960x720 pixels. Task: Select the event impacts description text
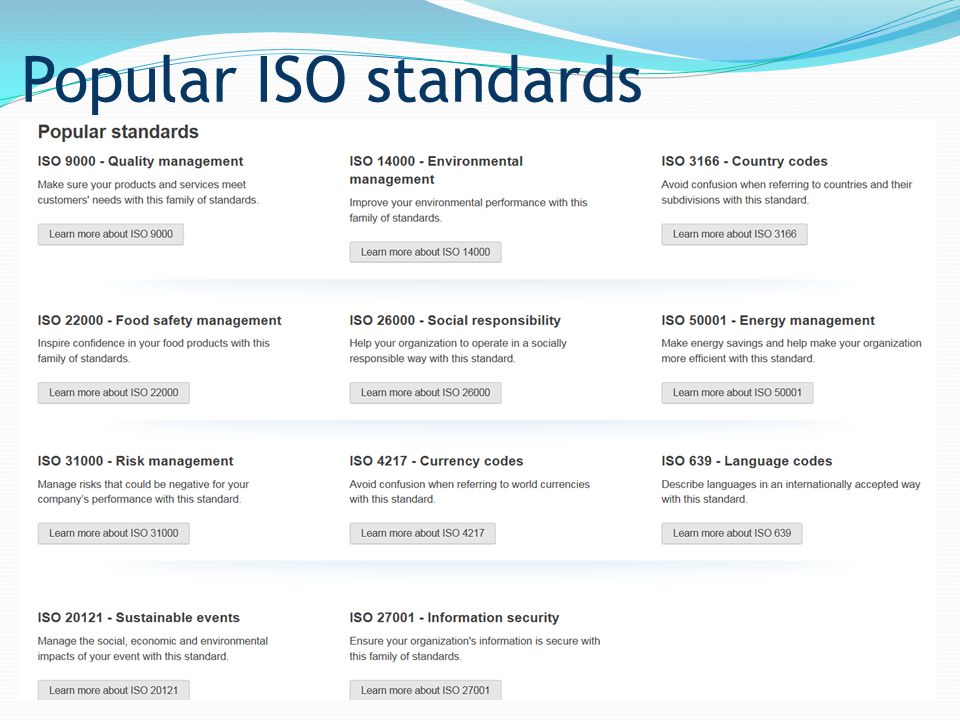[152, 648]
